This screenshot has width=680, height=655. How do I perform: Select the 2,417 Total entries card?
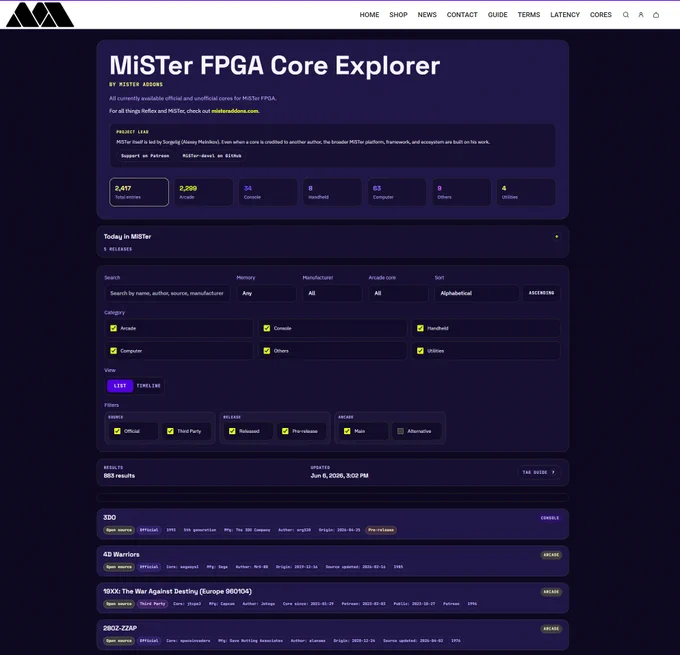[x=139, y=192]
